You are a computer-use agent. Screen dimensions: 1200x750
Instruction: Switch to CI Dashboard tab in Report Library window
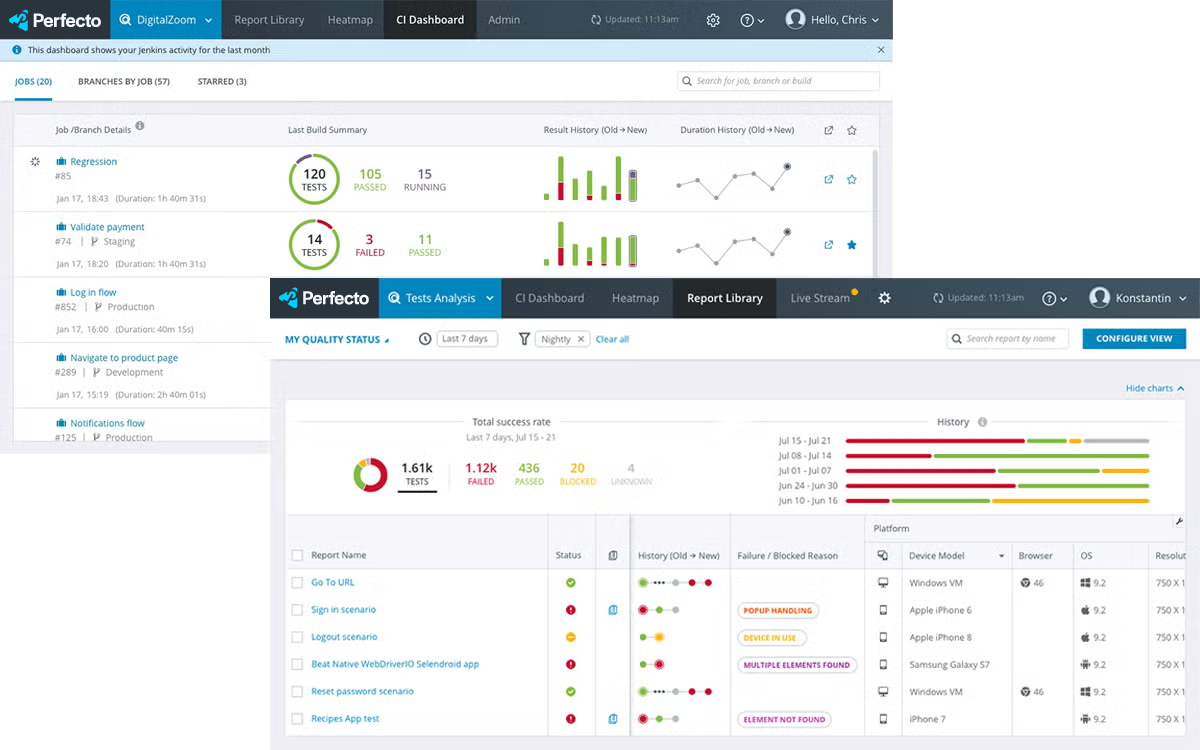click(x=549, y=298)
